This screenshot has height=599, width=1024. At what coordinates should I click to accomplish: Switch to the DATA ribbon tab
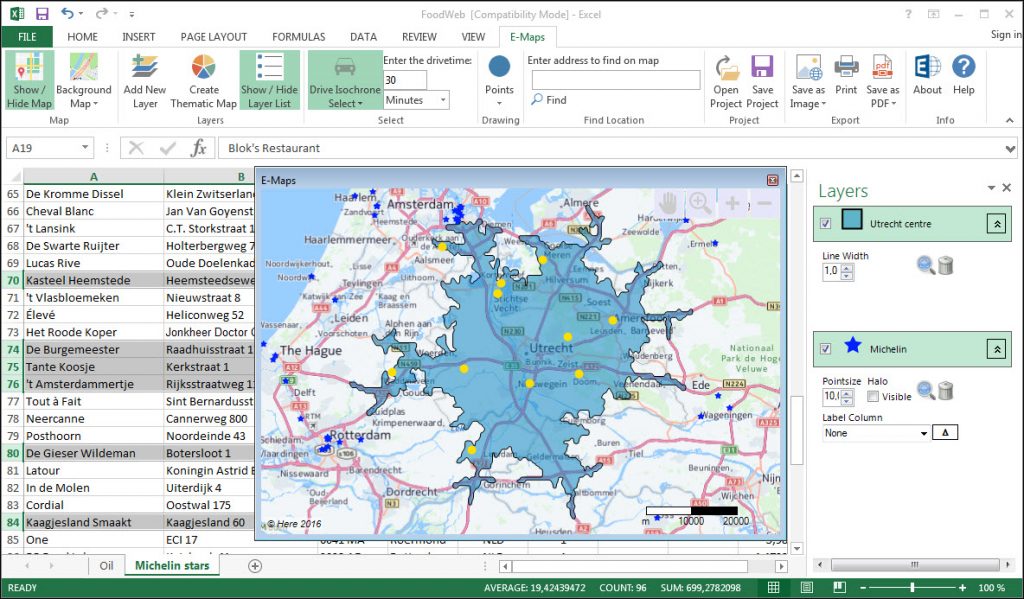363,37
